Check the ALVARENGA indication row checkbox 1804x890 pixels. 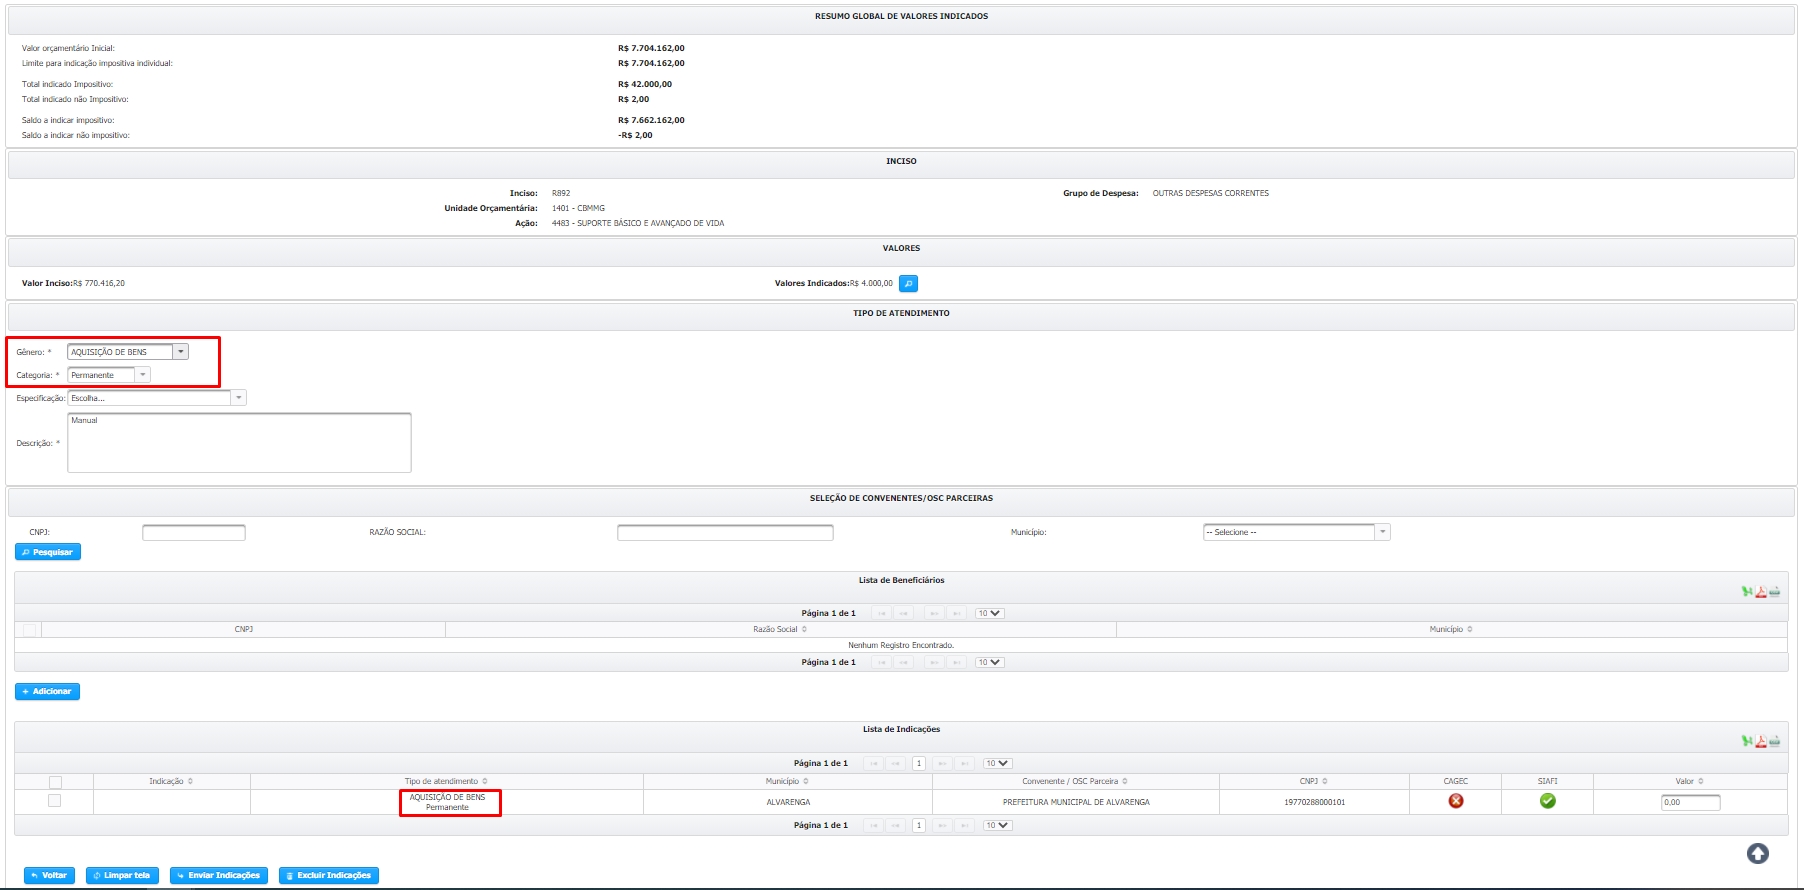(x=55, y=801)
